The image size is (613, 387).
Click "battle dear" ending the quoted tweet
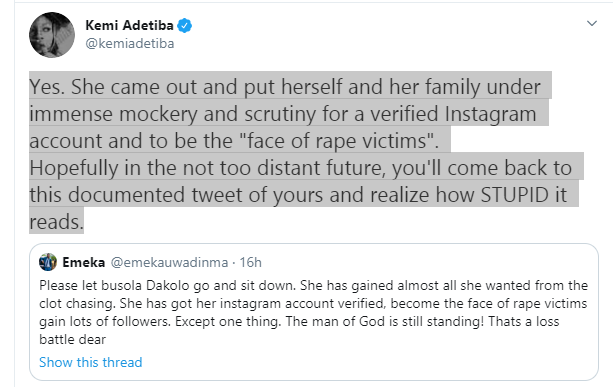[72, 340]
